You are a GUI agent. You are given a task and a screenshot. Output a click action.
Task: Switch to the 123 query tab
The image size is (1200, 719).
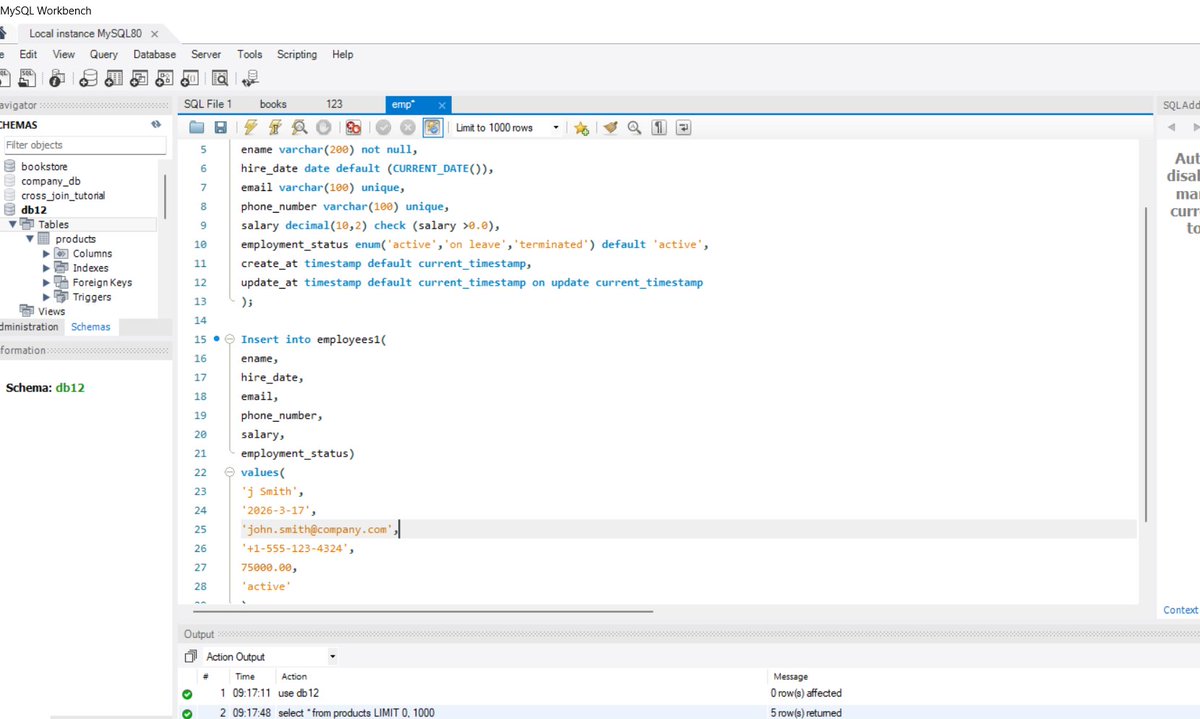click(x=334, y=104)
